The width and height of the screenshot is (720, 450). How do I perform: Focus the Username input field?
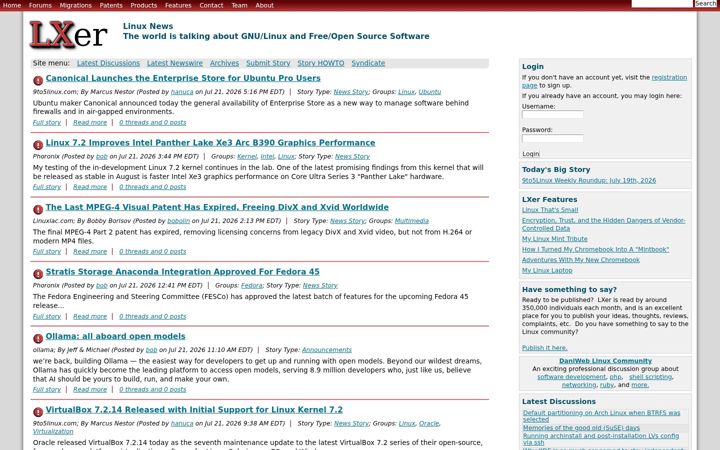tap(552, 114)
